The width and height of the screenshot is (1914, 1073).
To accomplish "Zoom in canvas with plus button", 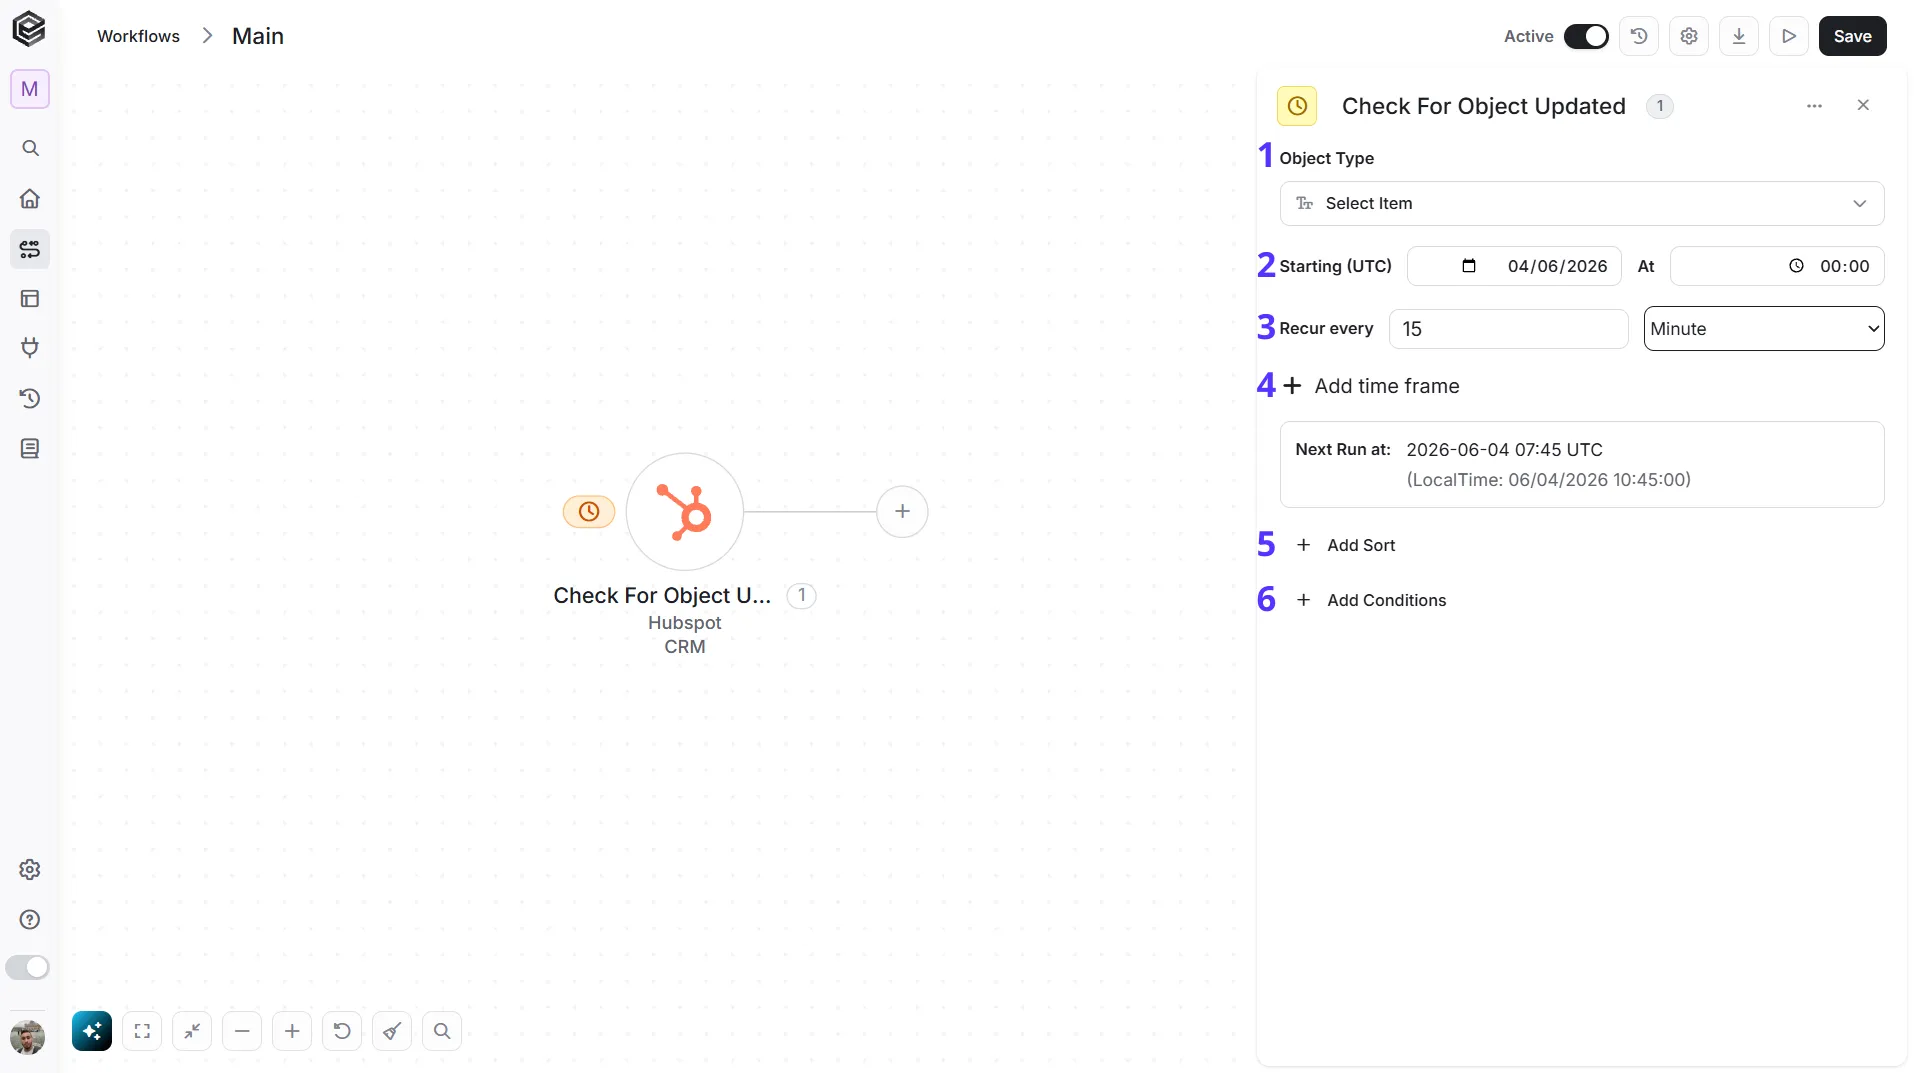I will point(292,1031).
